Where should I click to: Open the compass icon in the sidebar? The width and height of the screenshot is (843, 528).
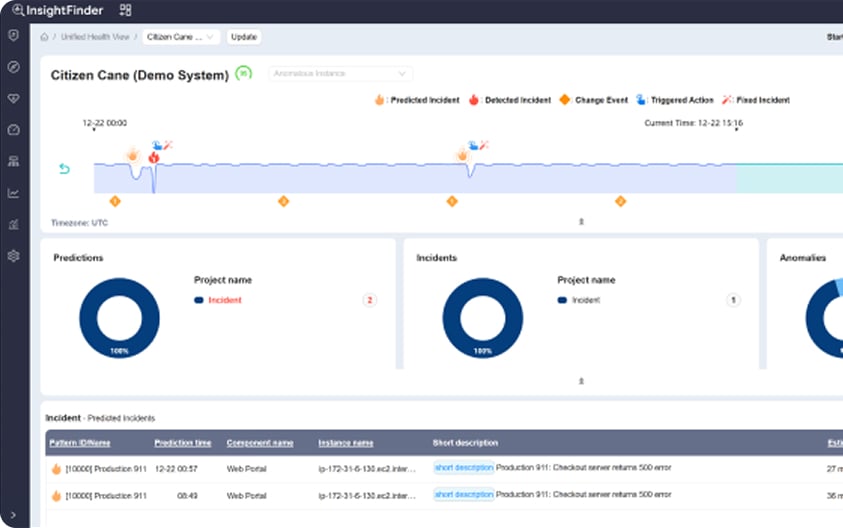coord(14,67)
